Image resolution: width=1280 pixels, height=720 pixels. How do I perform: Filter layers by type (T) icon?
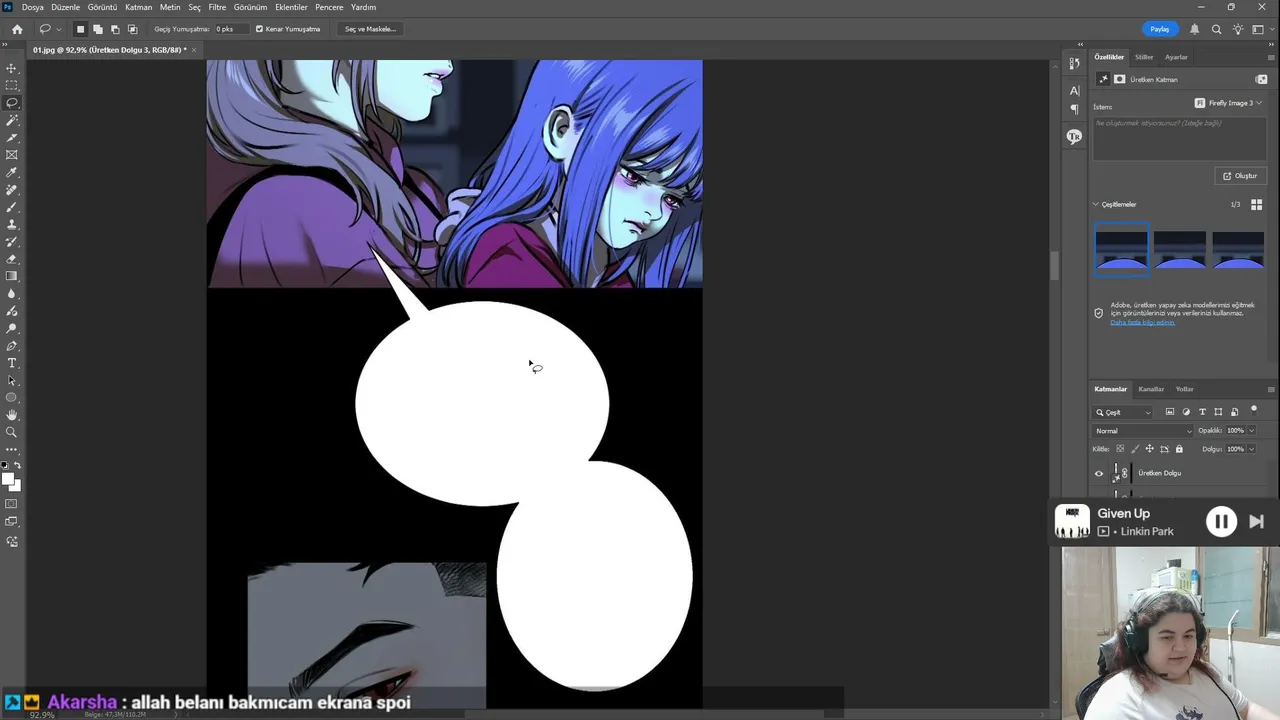(1202, 412)
